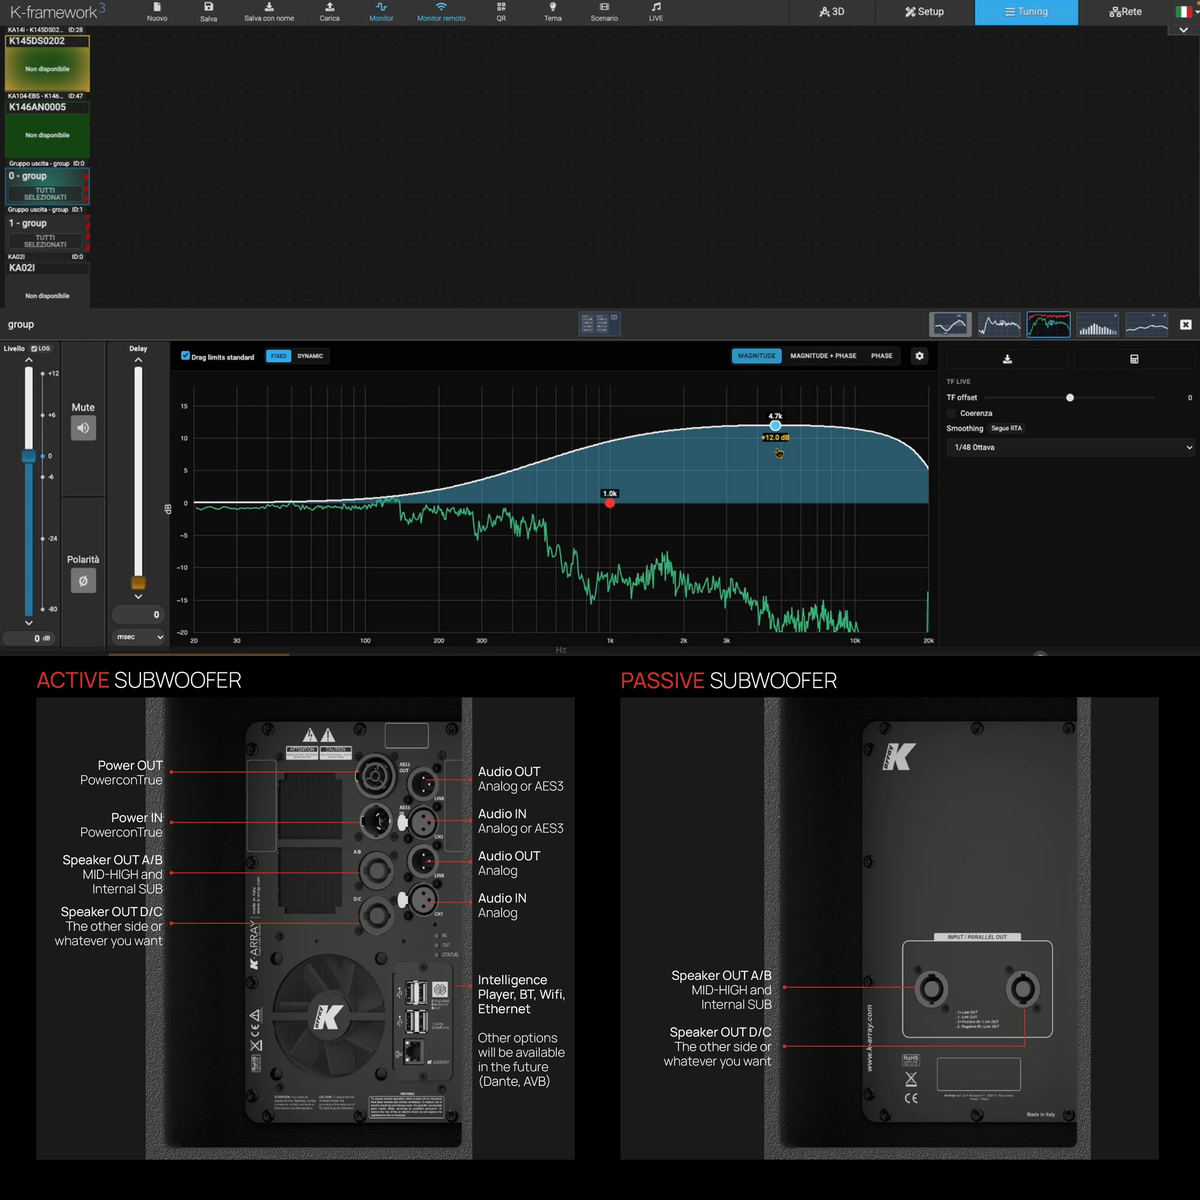Select PHASE display

[882, 356]
